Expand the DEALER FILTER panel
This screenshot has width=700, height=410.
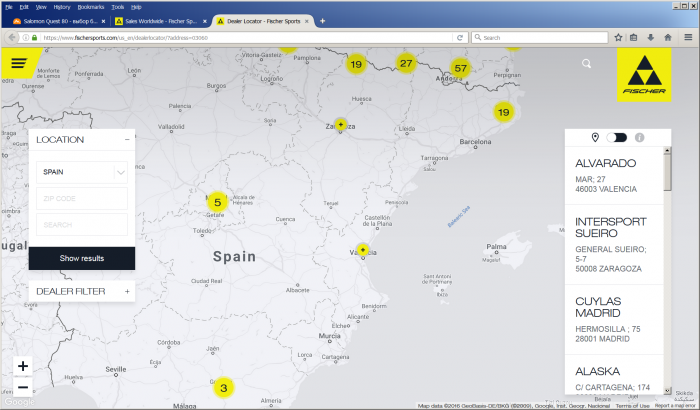127,291
